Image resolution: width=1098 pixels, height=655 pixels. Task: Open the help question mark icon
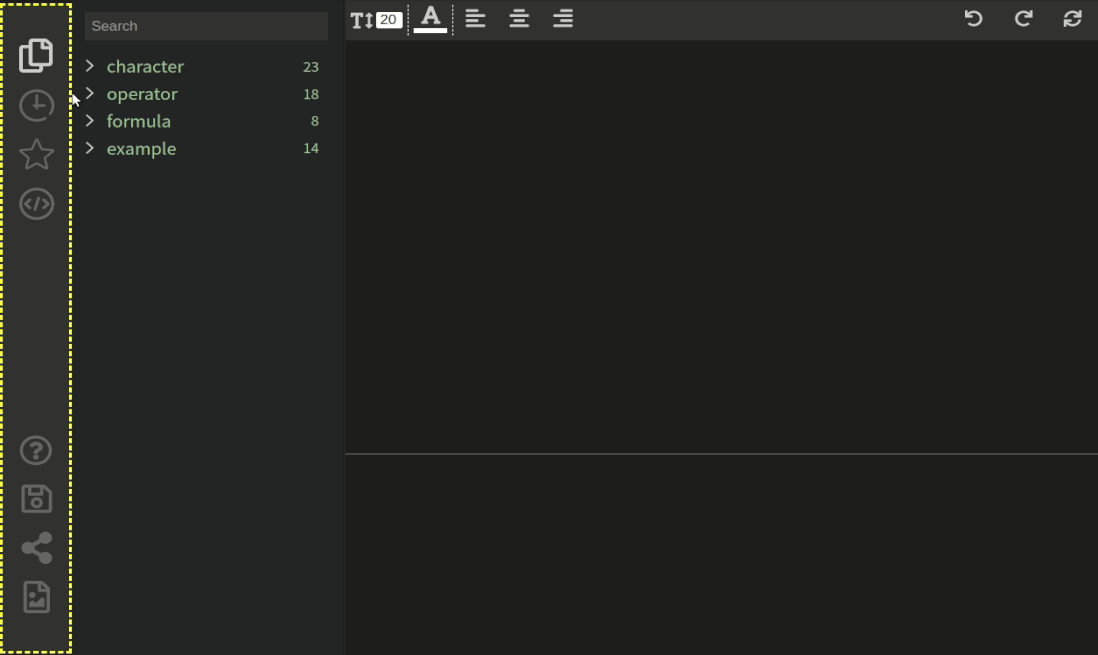36,451
